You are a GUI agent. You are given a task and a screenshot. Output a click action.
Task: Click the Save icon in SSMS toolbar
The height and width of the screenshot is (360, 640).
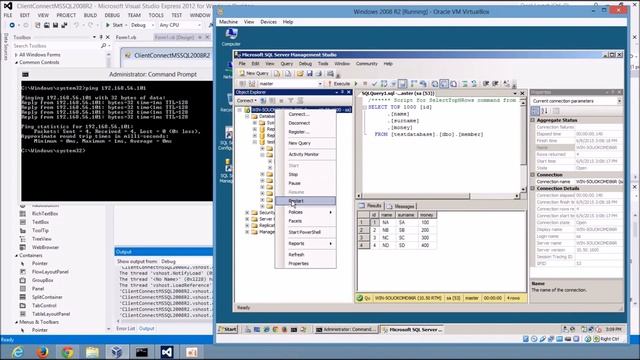309,73
